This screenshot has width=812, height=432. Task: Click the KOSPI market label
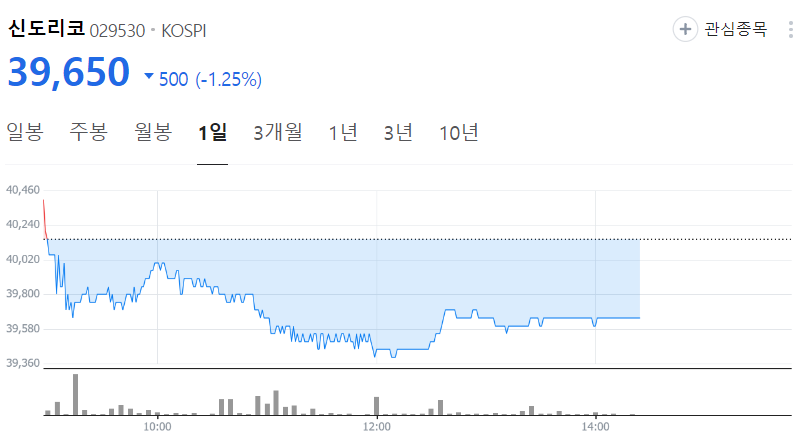tap(184, 31)
